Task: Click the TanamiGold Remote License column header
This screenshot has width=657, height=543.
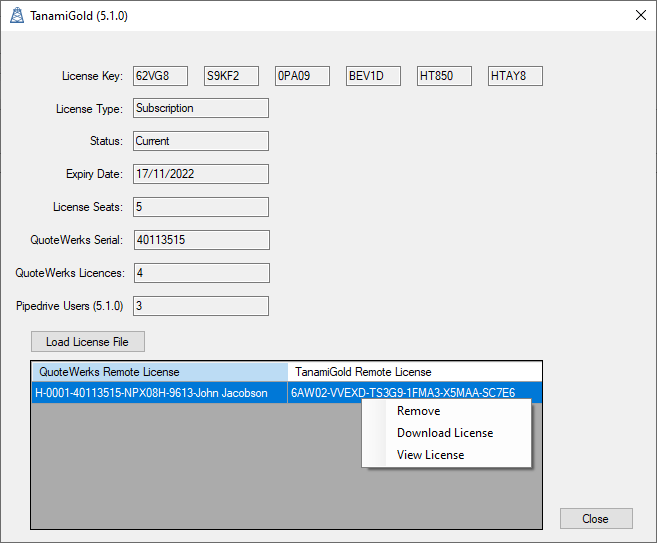Action: point(414,372)
